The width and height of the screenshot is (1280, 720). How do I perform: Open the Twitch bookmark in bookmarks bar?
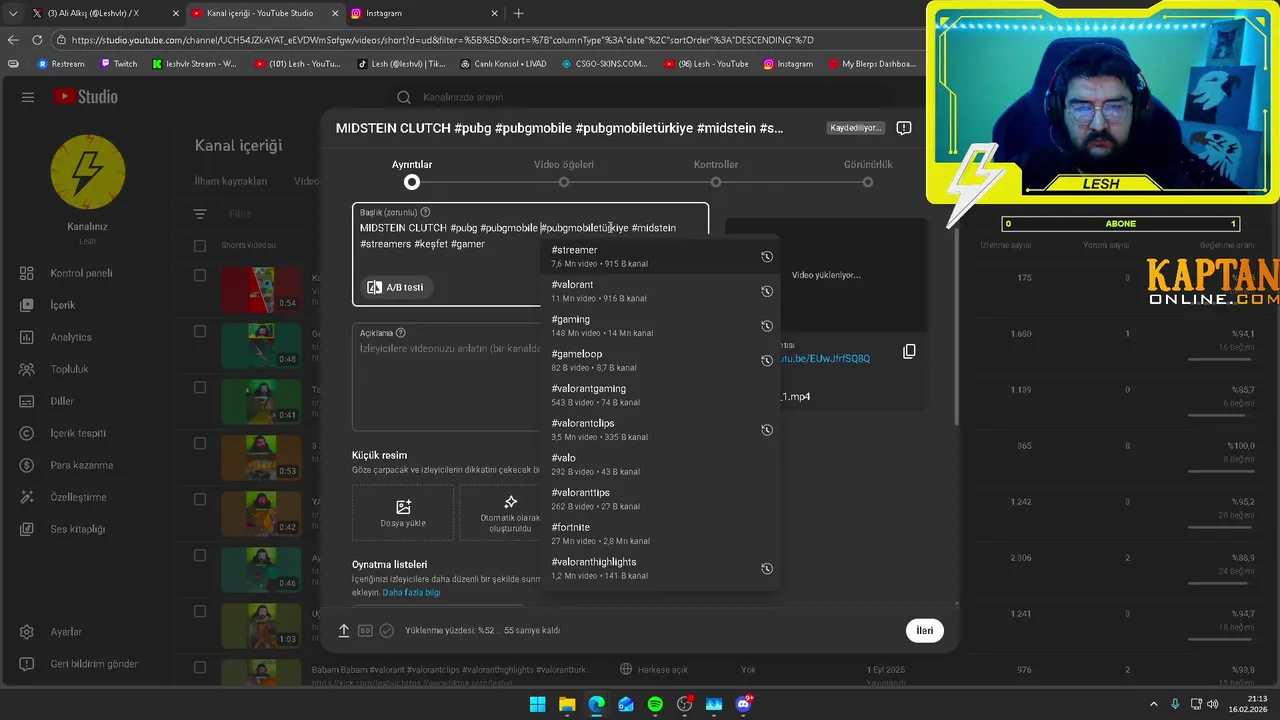[x=119, y=64]
